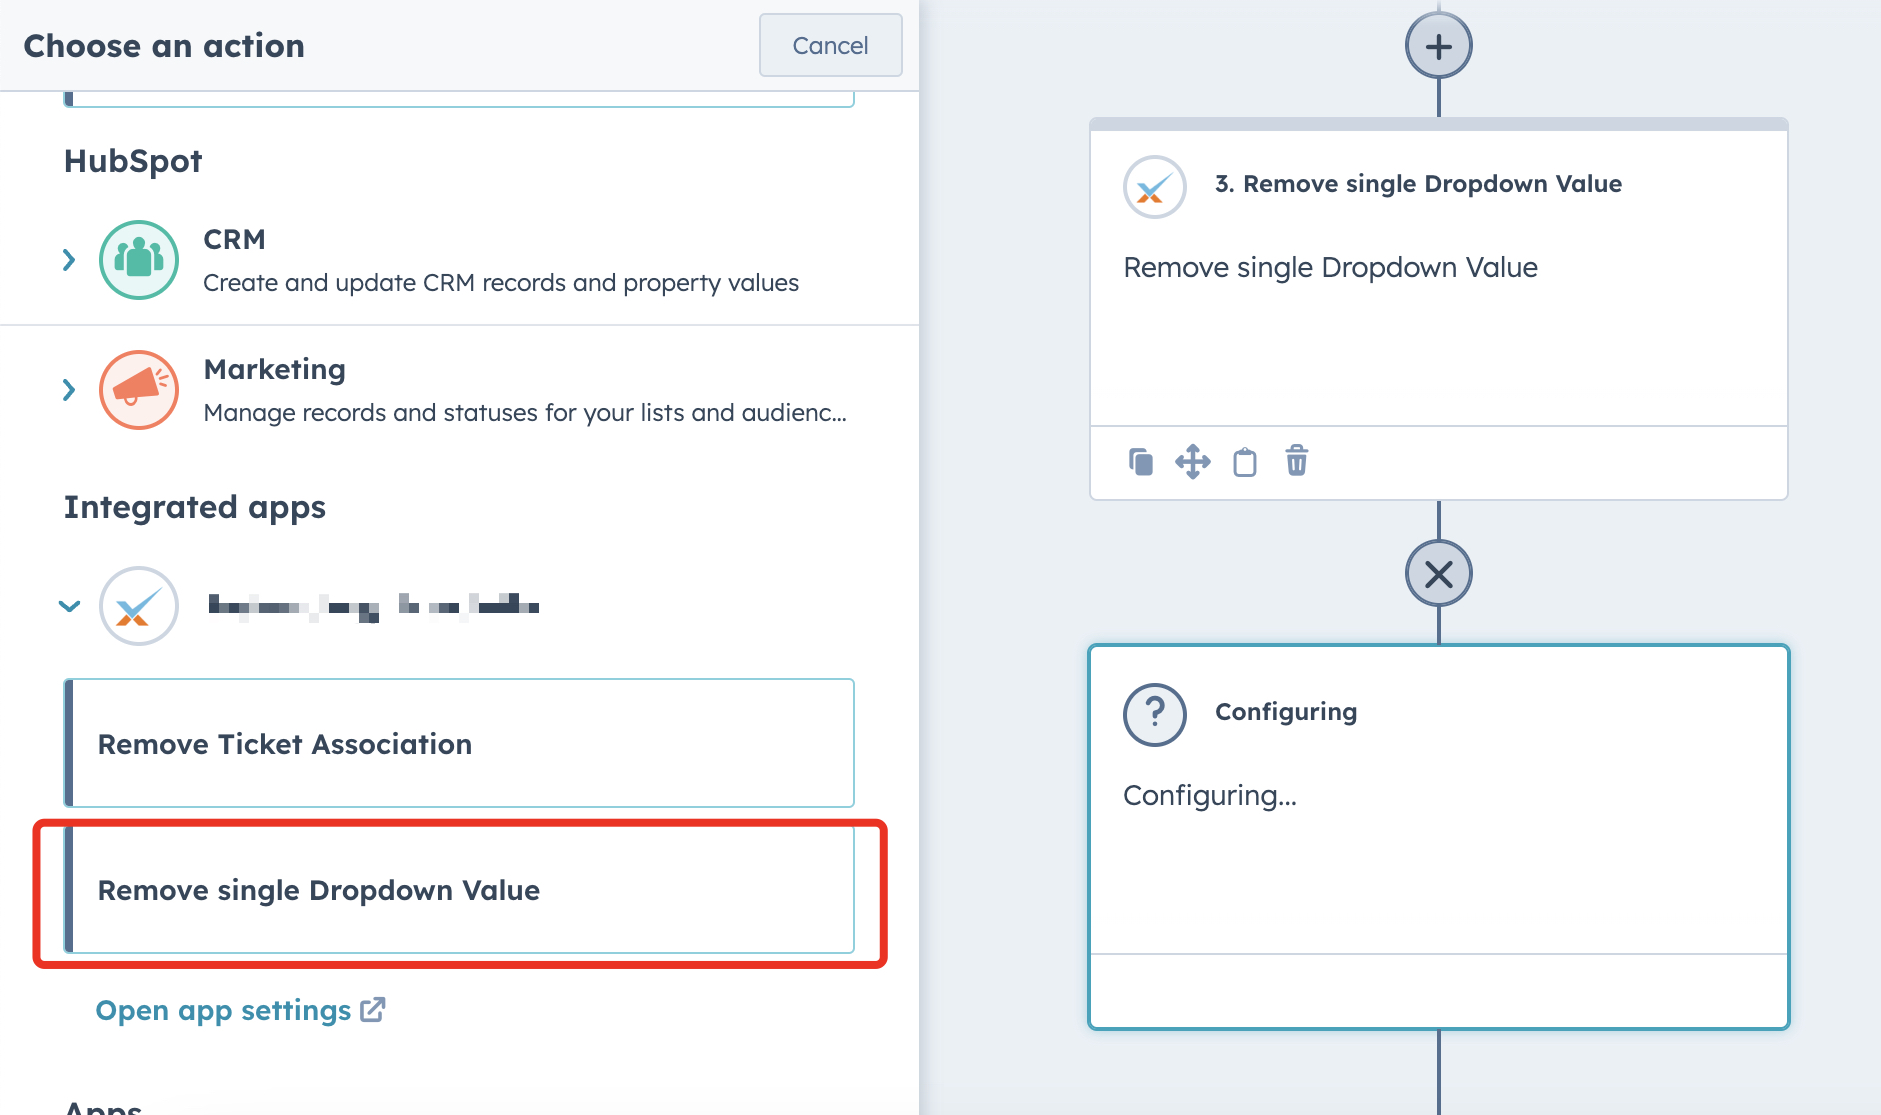Choose the Remove Ticket Association action
1881x1115 pixels.
pos(285,743)
